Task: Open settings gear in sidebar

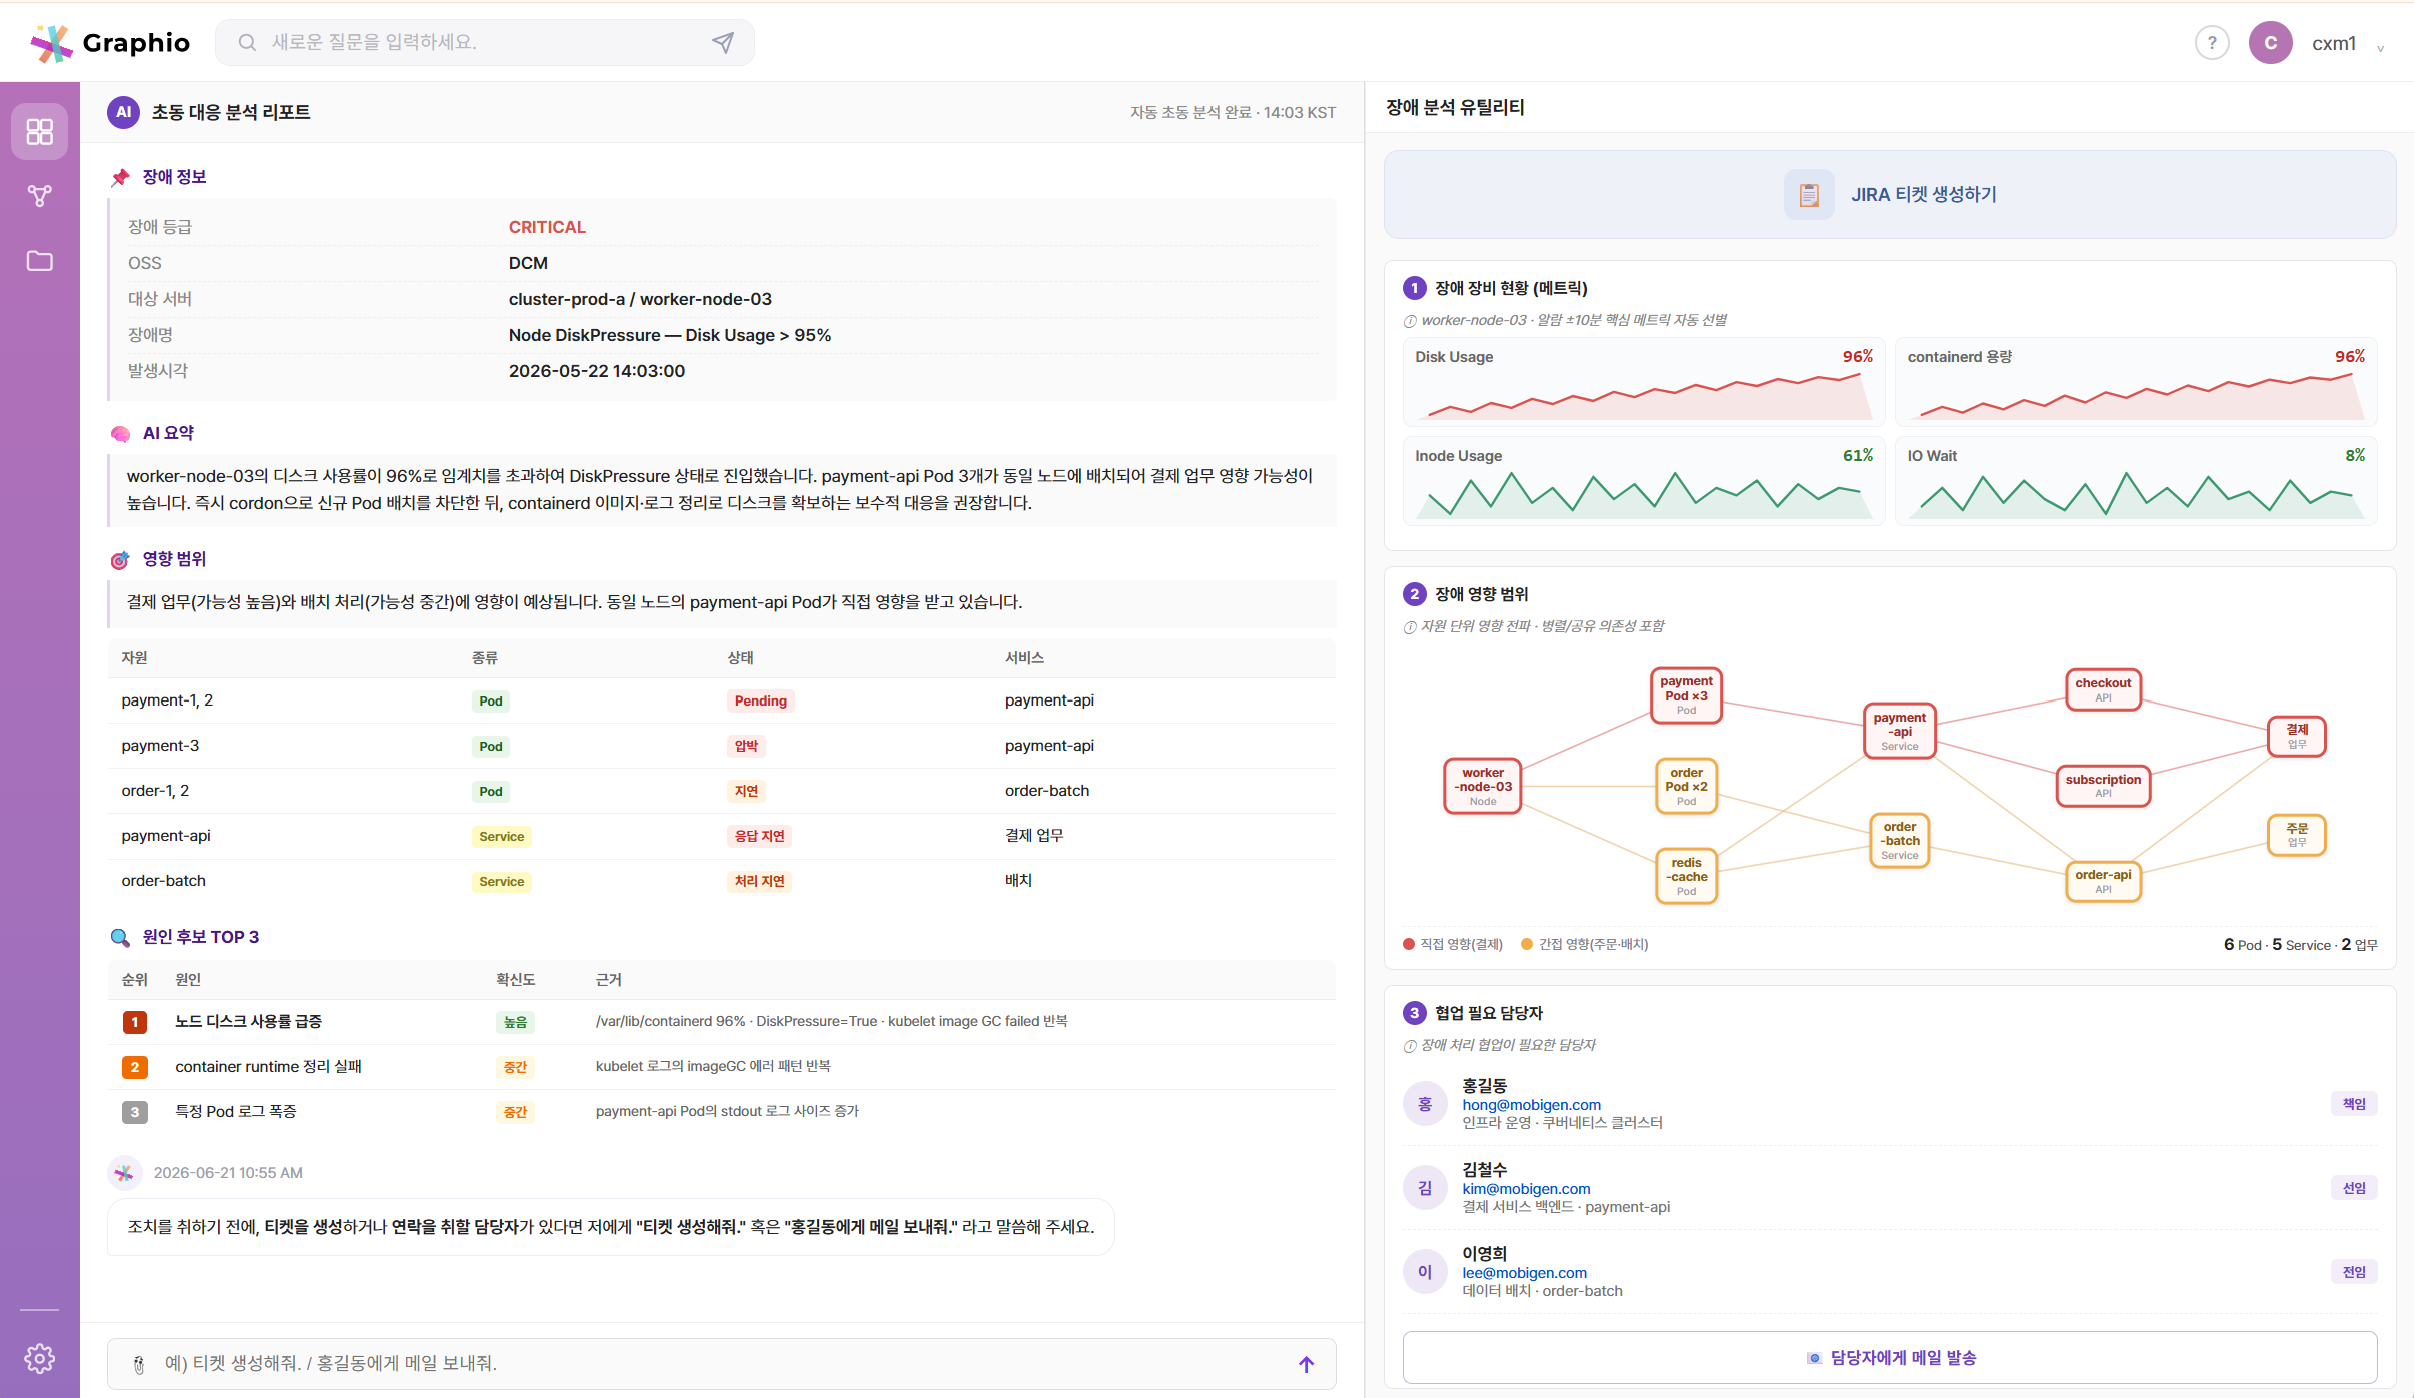Action: point(40,1358)
